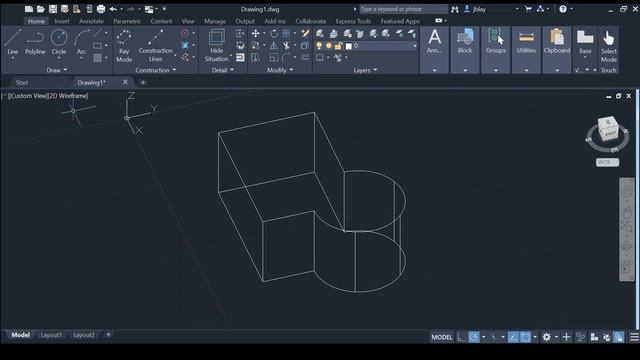Open the Layout2 tab
Screen dimensions: 640x360
point(84,335)
